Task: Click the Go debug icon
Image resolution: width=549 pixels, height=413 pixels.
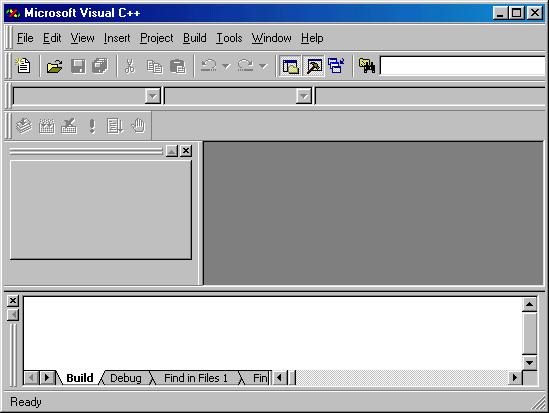Action: tap(115, 126)
